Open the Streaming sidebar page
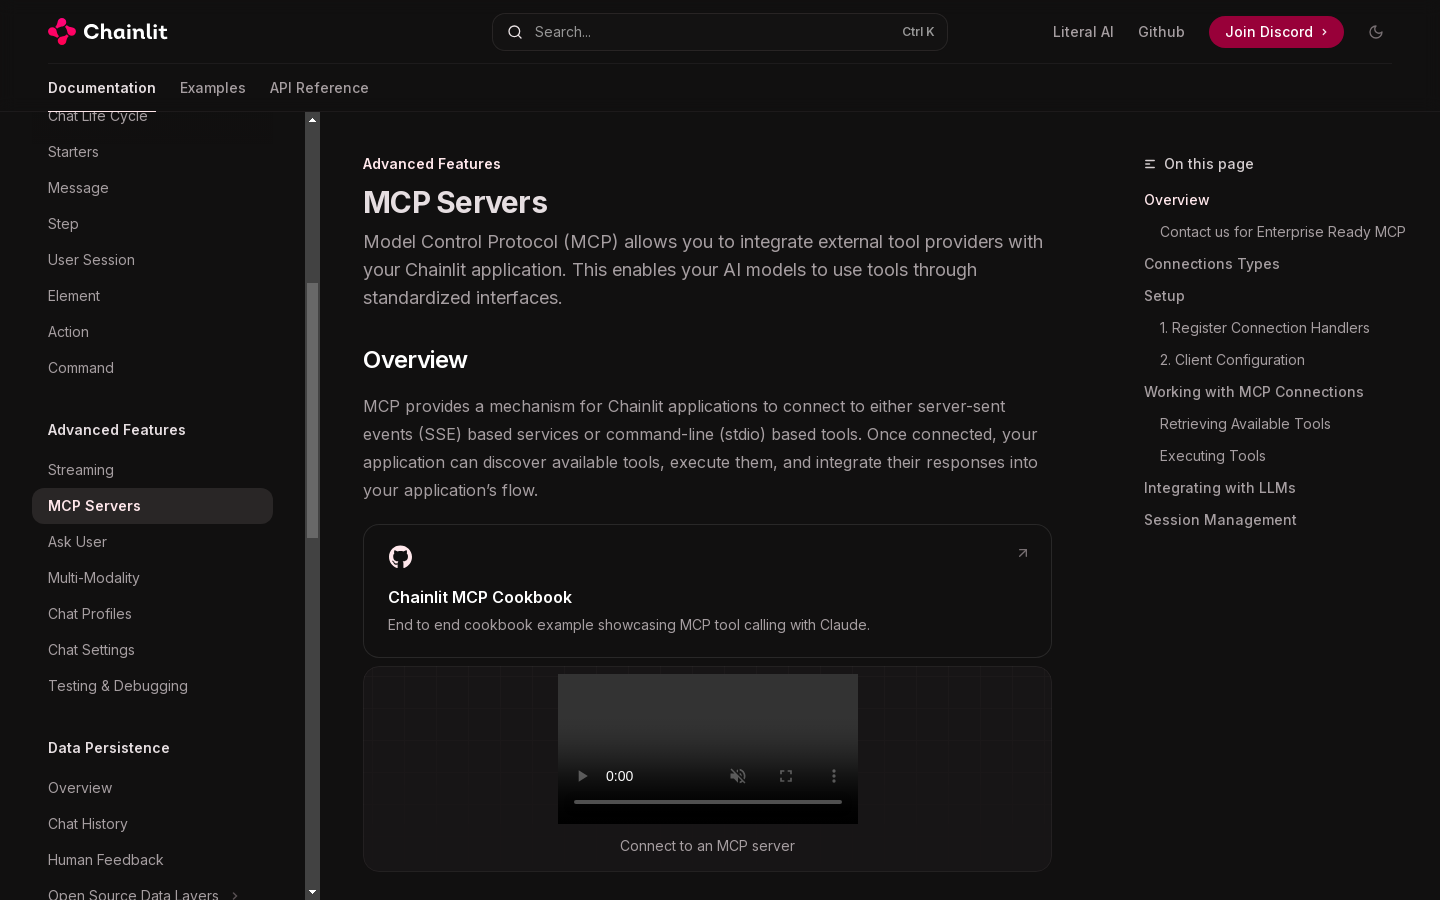 tap(152, 470)
